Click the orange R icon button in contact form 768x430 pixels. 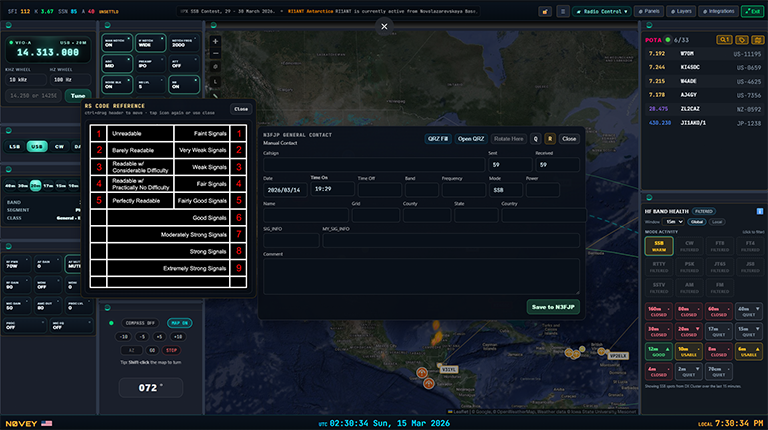550,139
